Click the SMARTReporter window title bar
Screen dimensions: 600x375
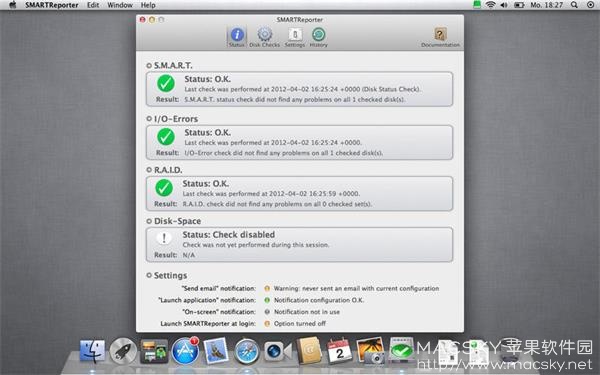click(x=300, y=20)
